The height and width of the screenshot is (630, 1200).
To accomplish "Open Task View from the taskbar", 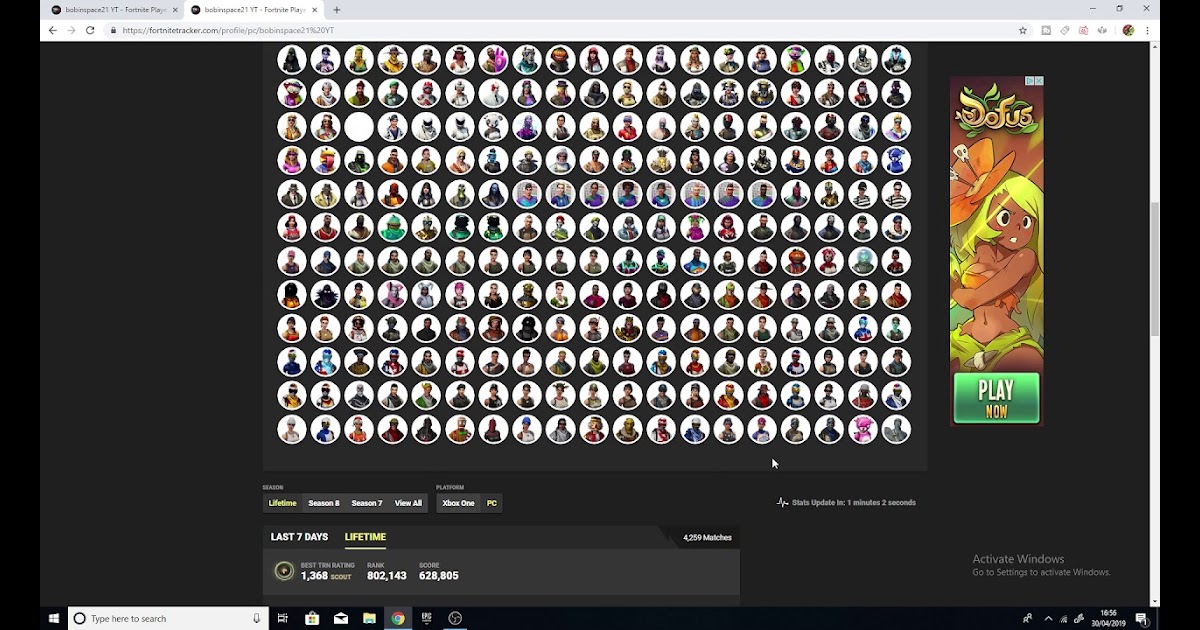I will tap(283, 619).
